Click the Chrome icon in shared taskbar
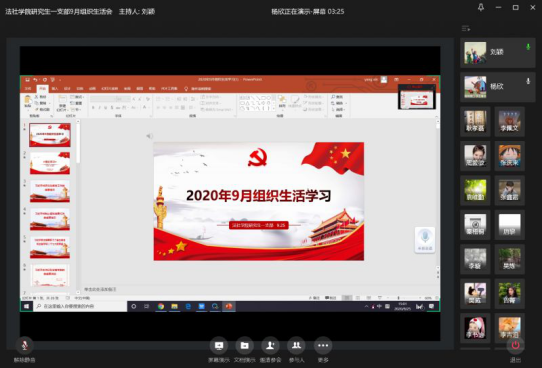542x368 pixels. point(161,306)
